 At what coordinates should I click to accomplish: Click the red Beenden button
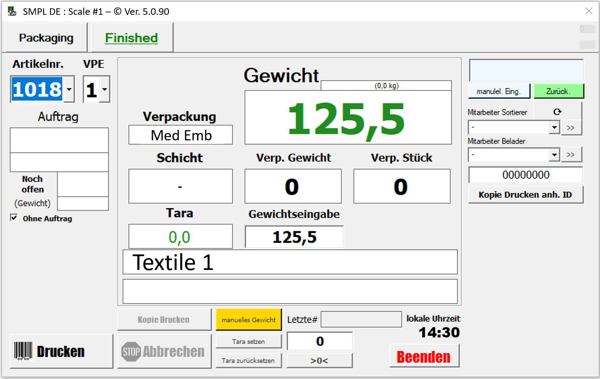pos(424,356)
